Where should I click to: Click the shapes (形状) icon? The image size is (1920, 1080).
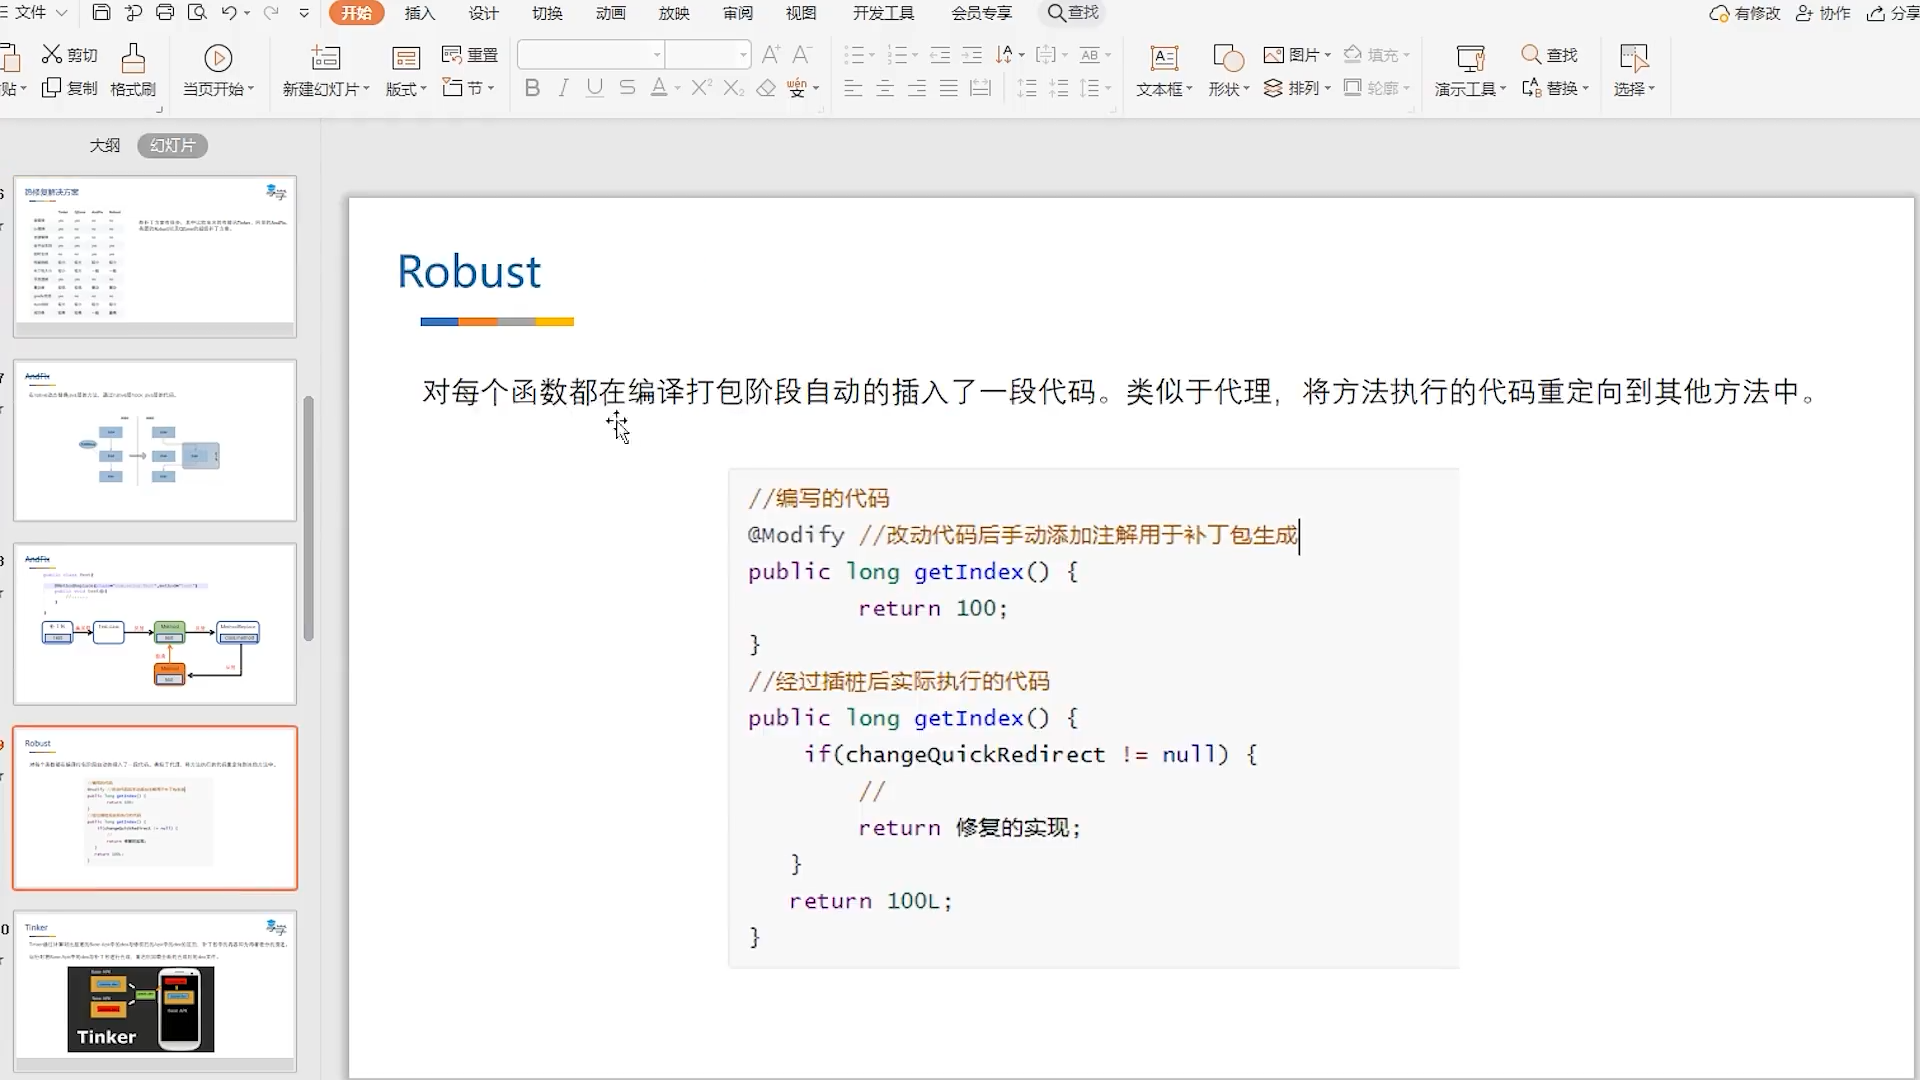[1228, 58]
